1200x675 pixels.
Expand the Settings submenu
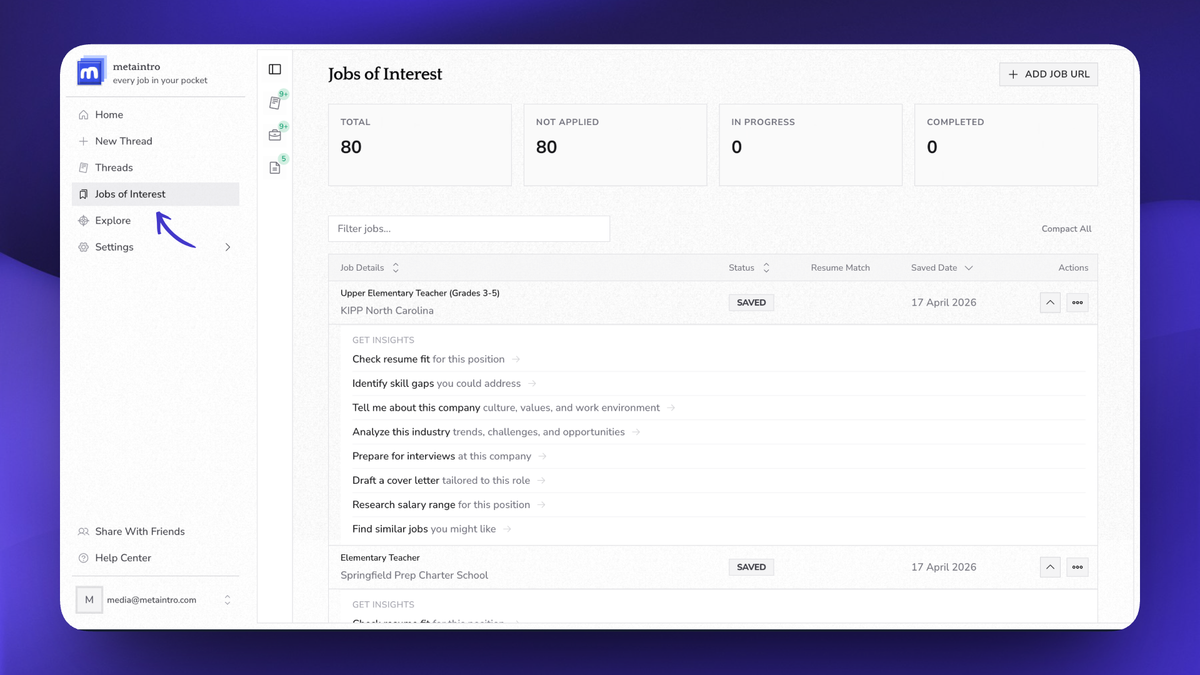click(x=228, y=247)
